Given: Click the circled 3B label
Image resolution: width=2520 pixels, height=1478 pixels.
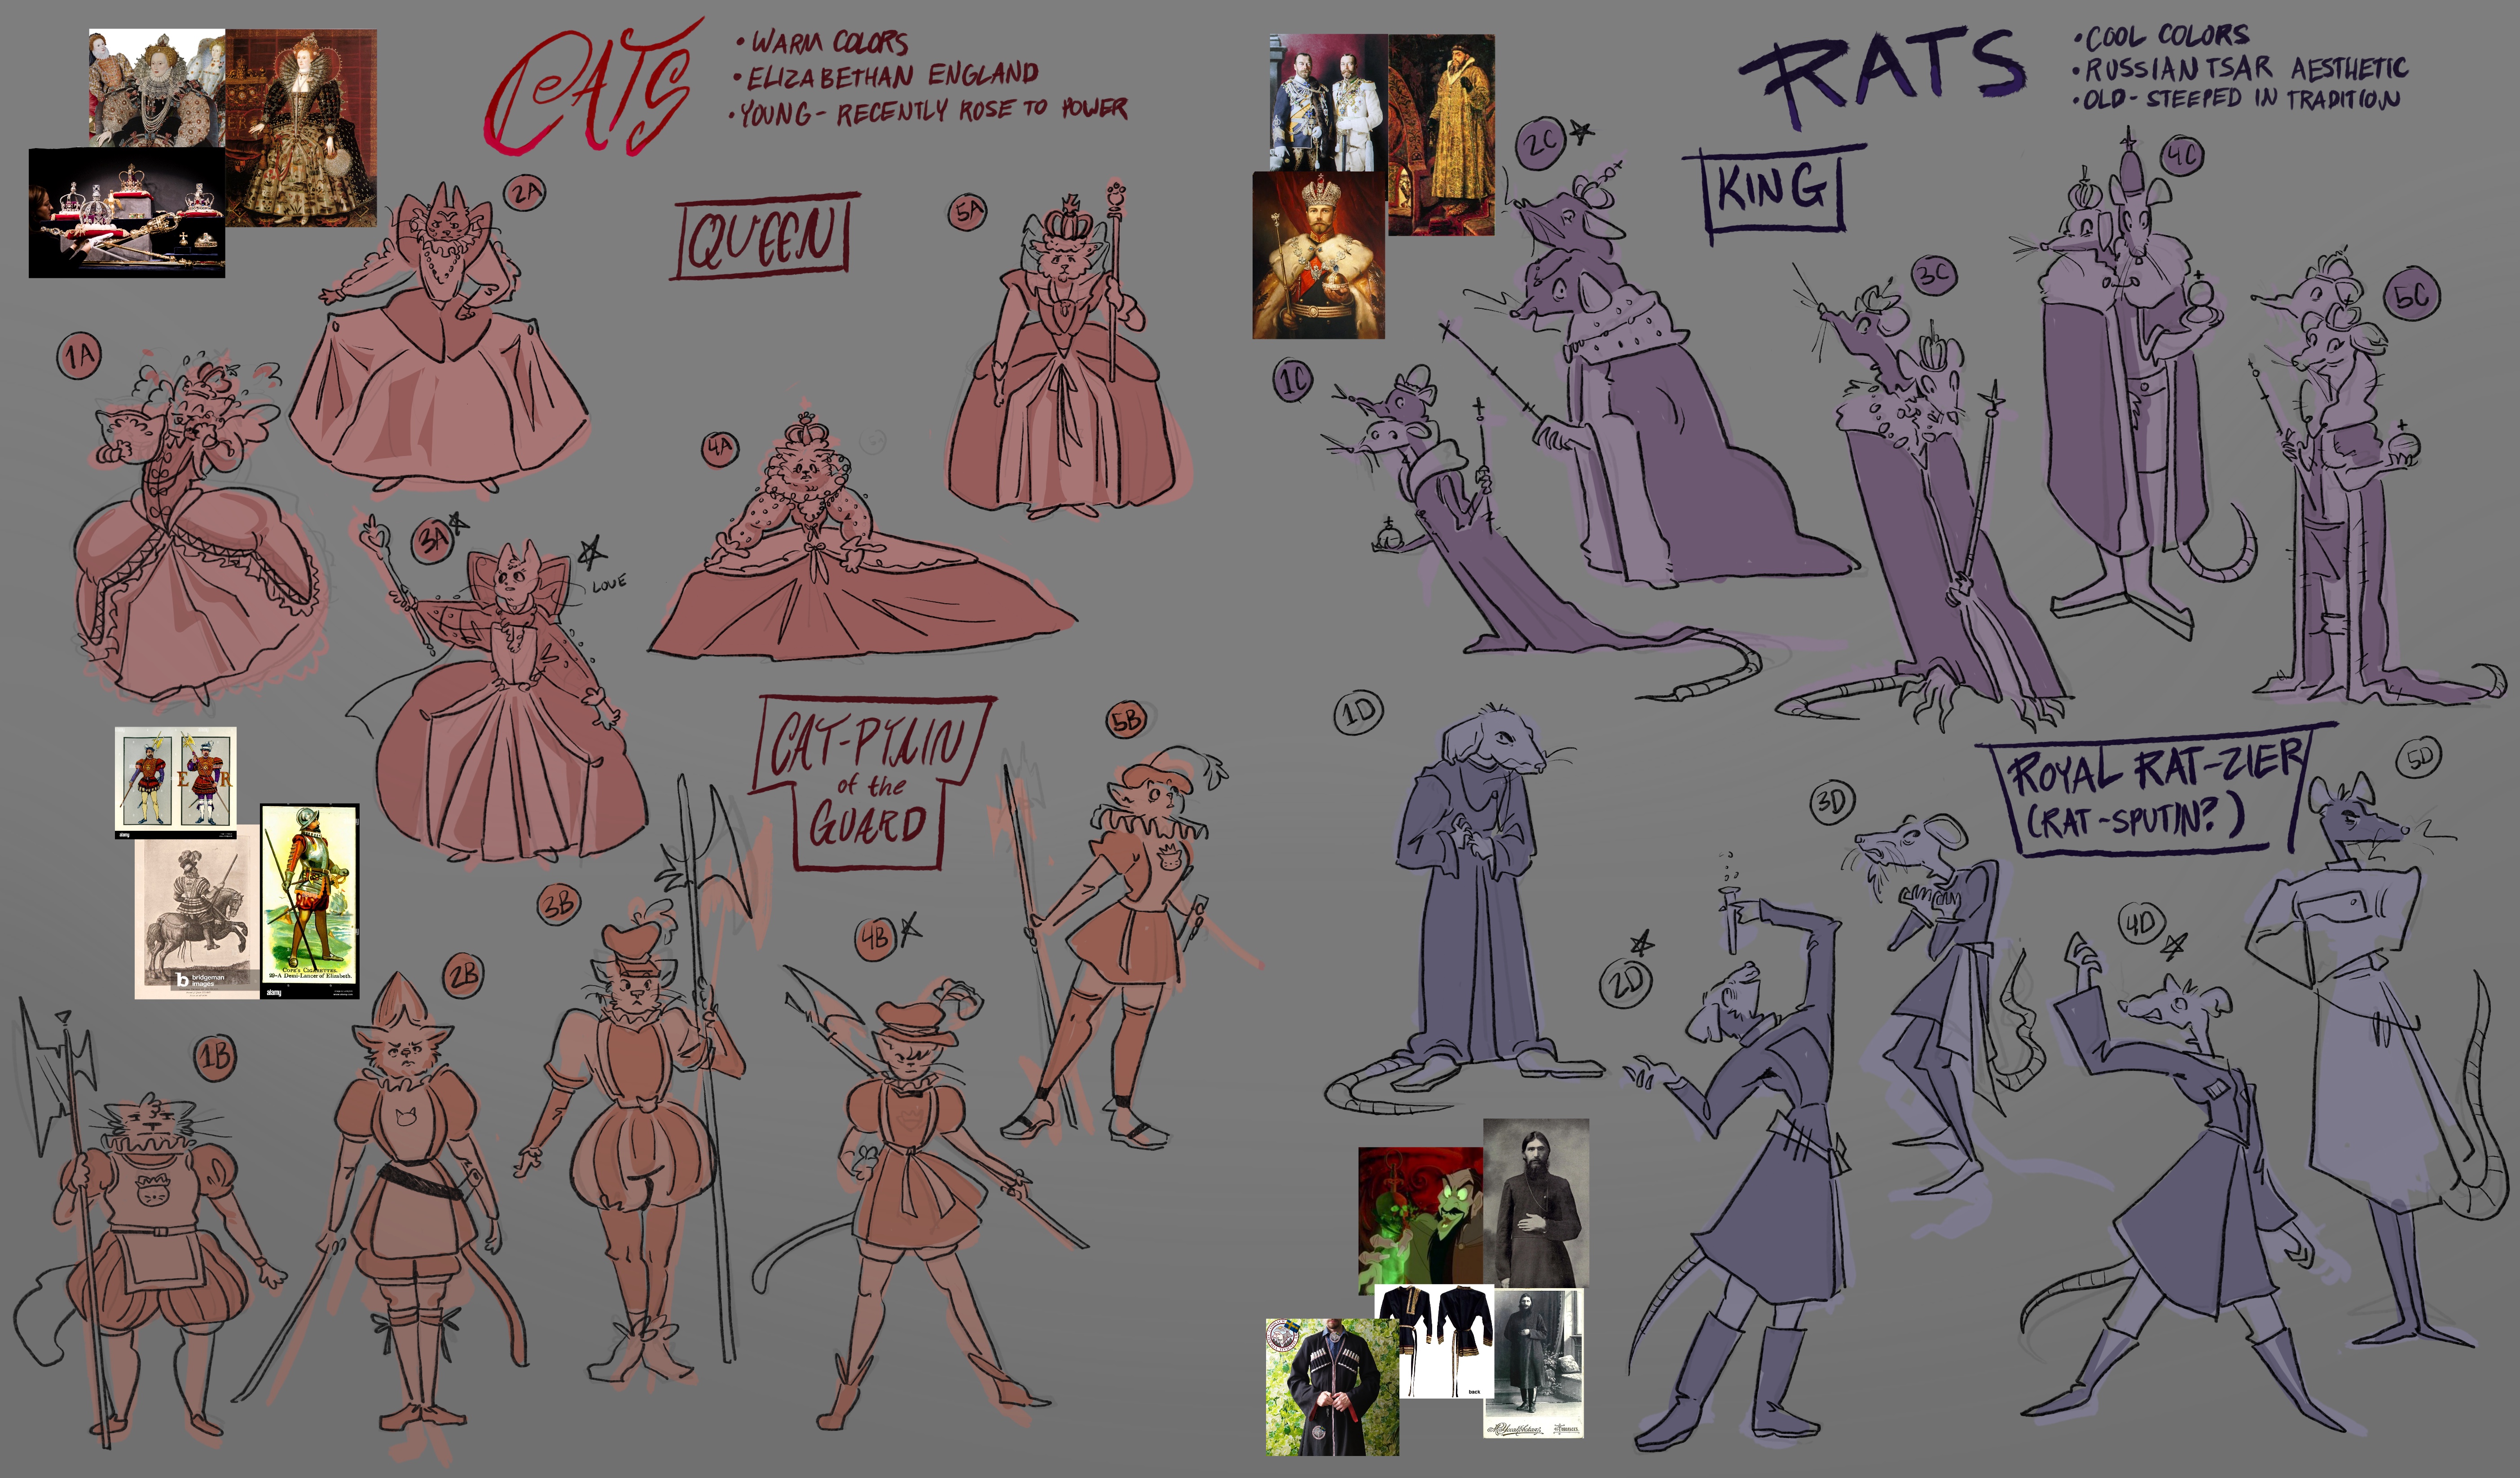Looking at the screenshot, I should click(x=558, y=904).
